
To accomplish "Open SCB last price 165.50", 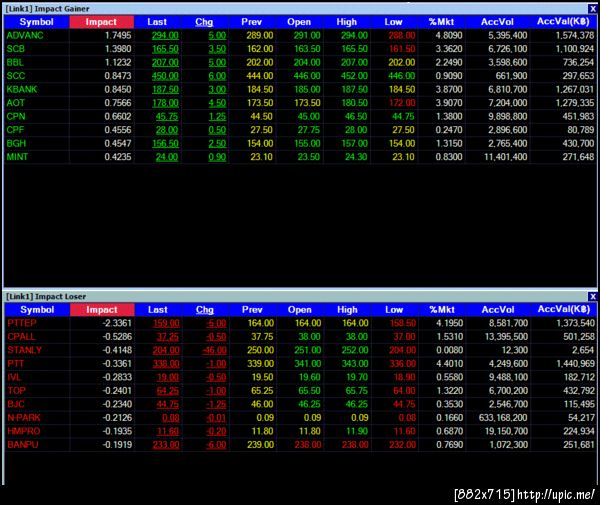I will tap(165, 49).
